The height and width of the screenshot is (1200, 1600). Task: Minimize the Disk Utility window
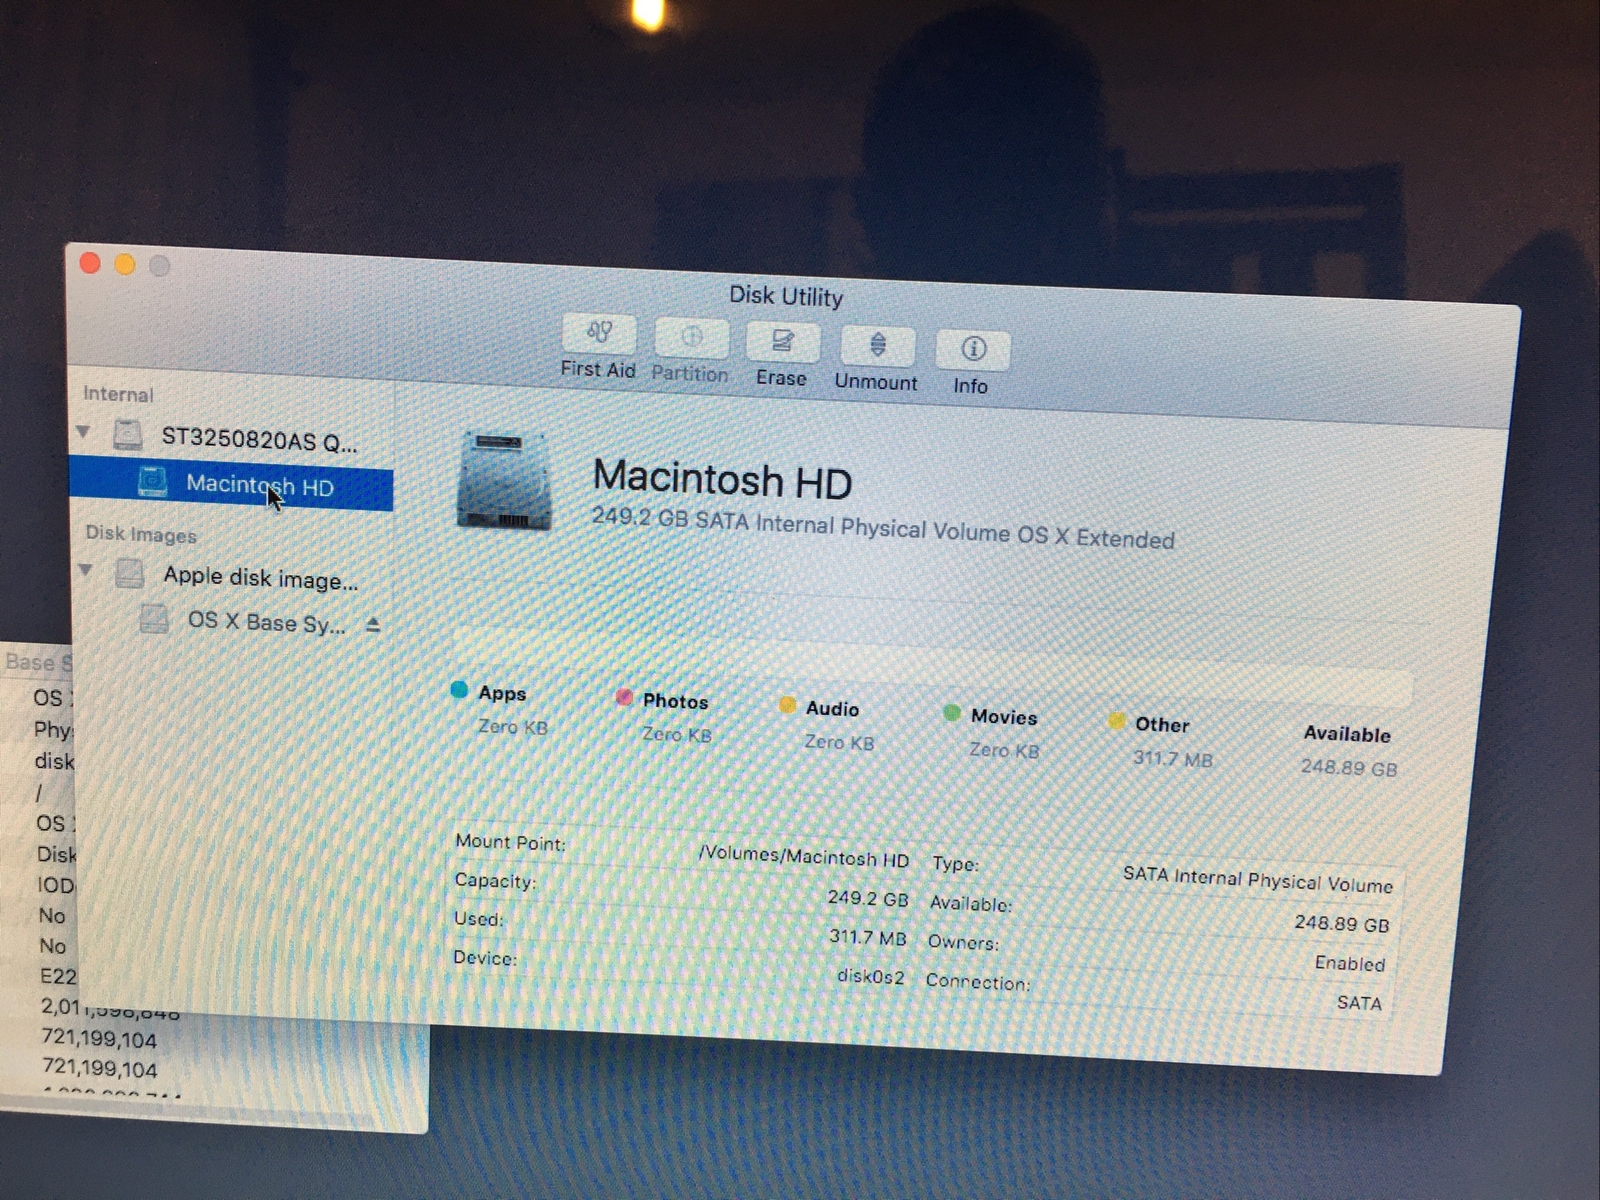(x=125, y=264)
